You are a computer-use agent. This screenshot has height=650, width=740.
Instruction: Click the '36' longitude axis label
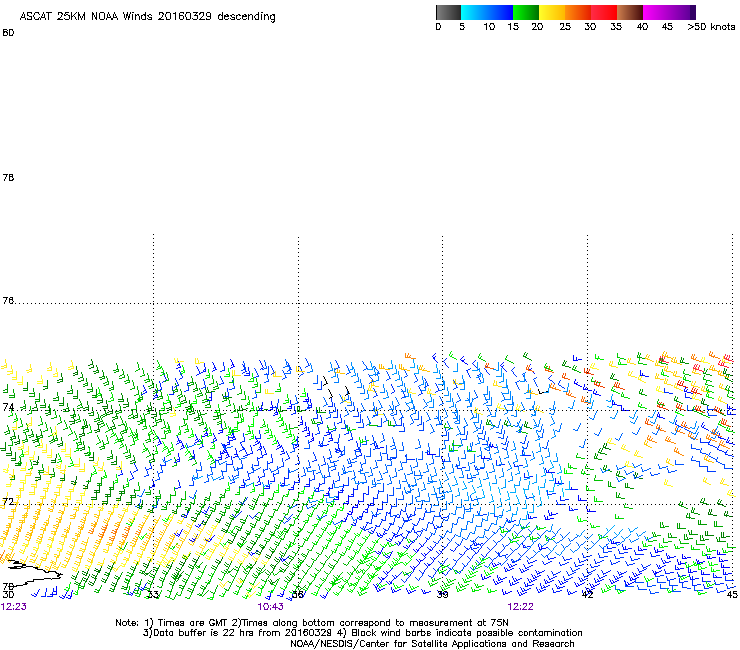298,595
